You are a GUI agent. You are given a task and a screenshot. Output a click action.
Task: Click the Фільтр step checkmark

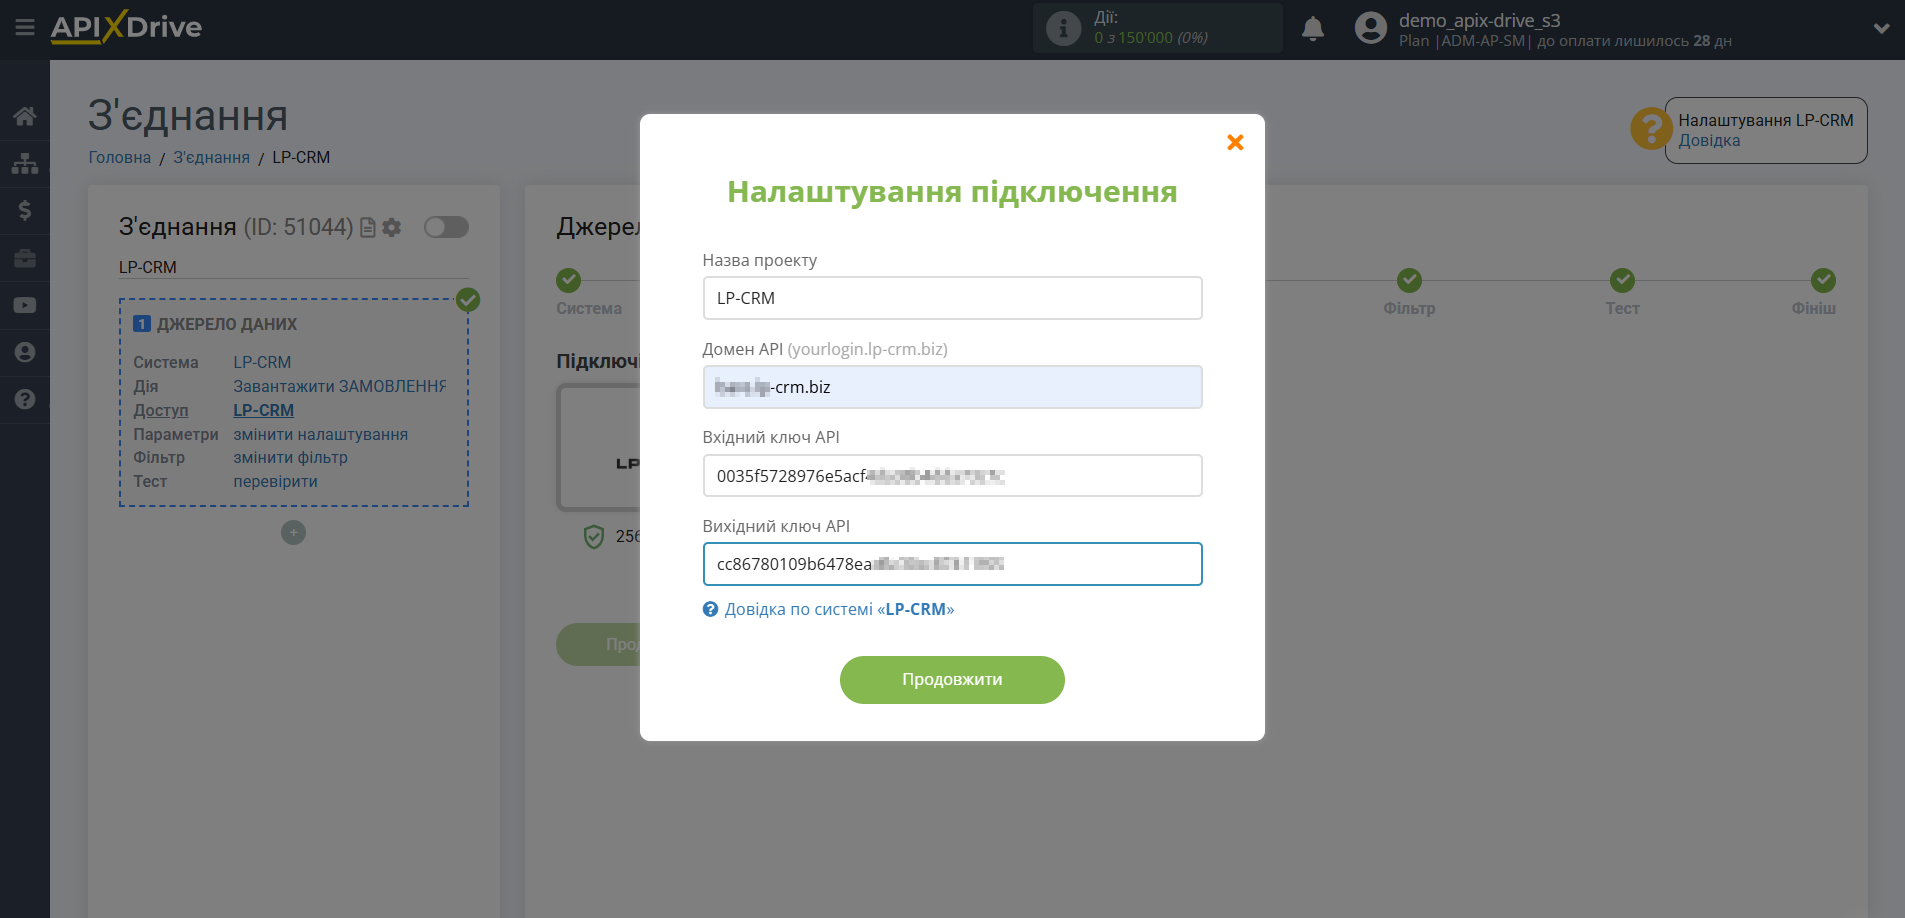[1409, 280]
